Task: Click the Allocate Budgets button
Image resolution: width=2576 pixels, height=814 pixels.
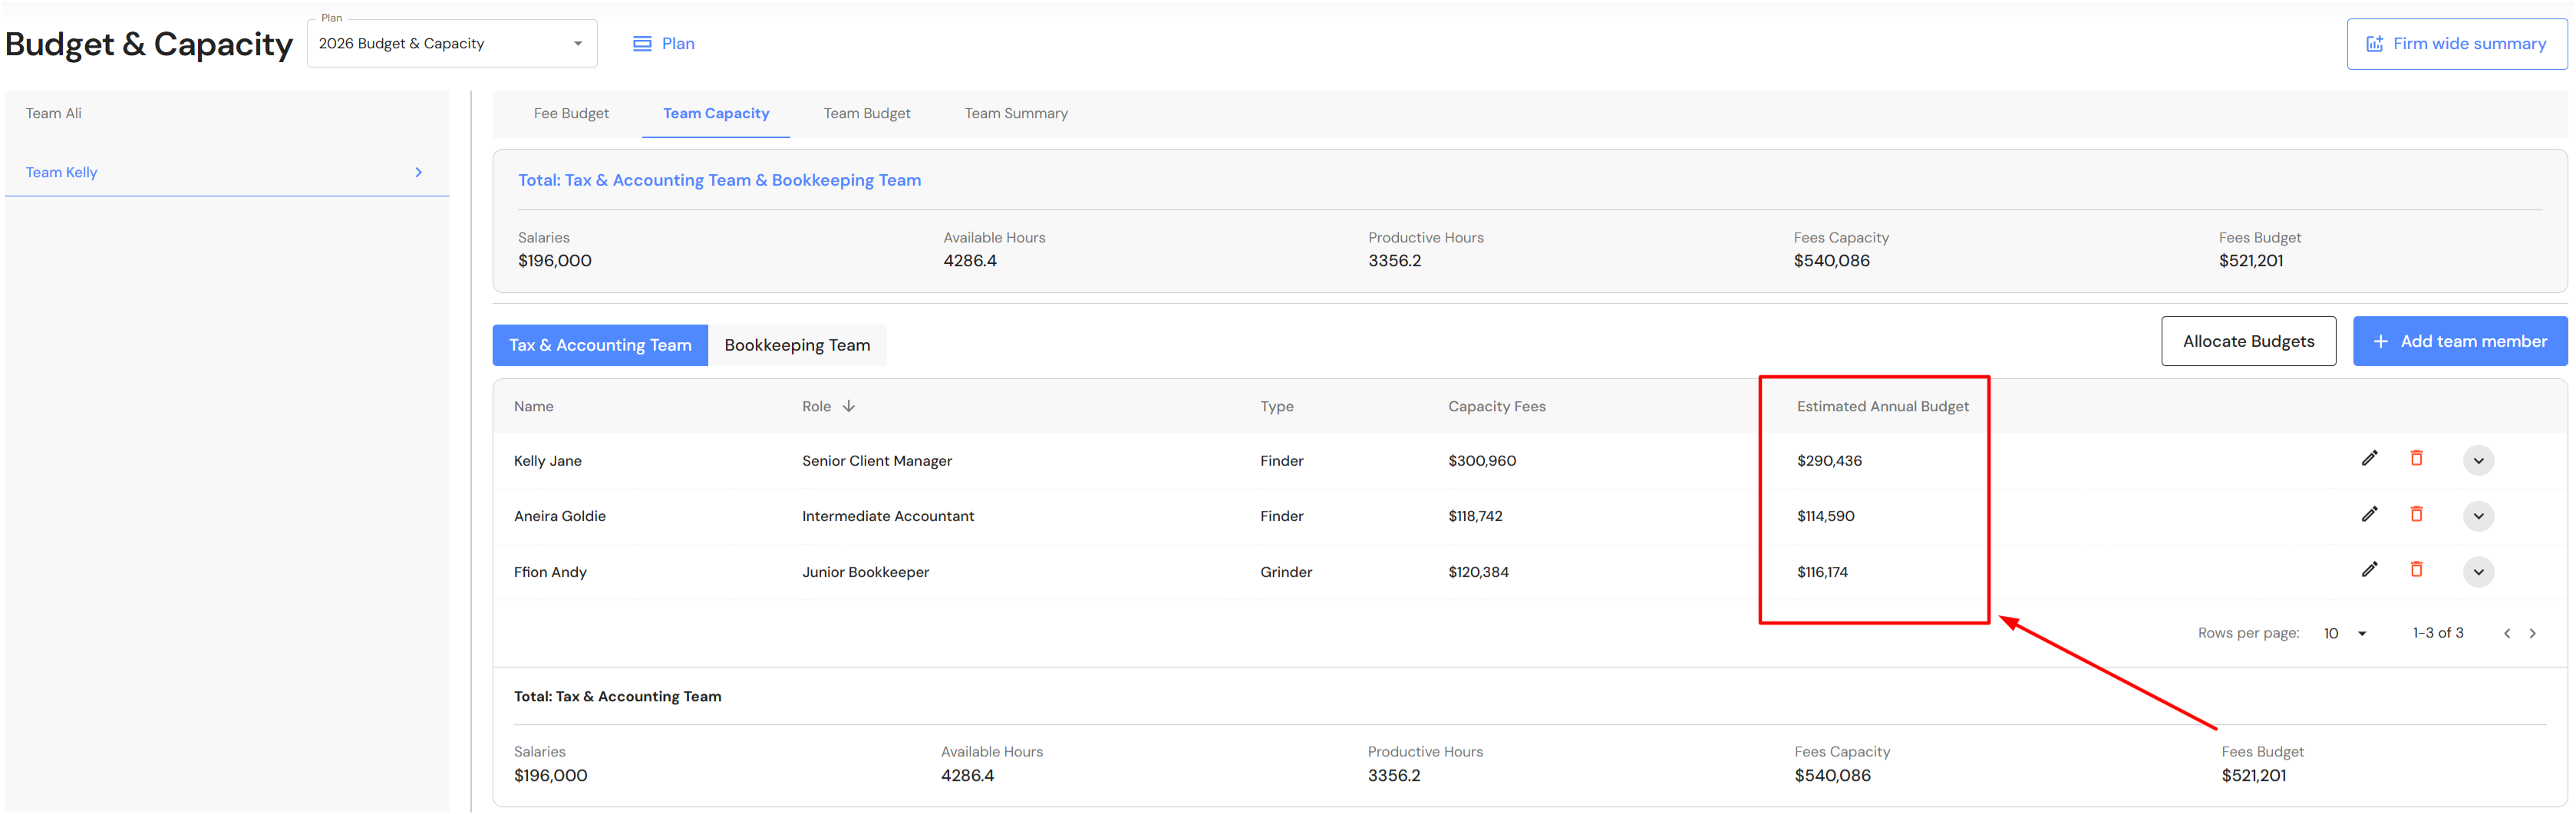Action: (x=2247, y=342)
